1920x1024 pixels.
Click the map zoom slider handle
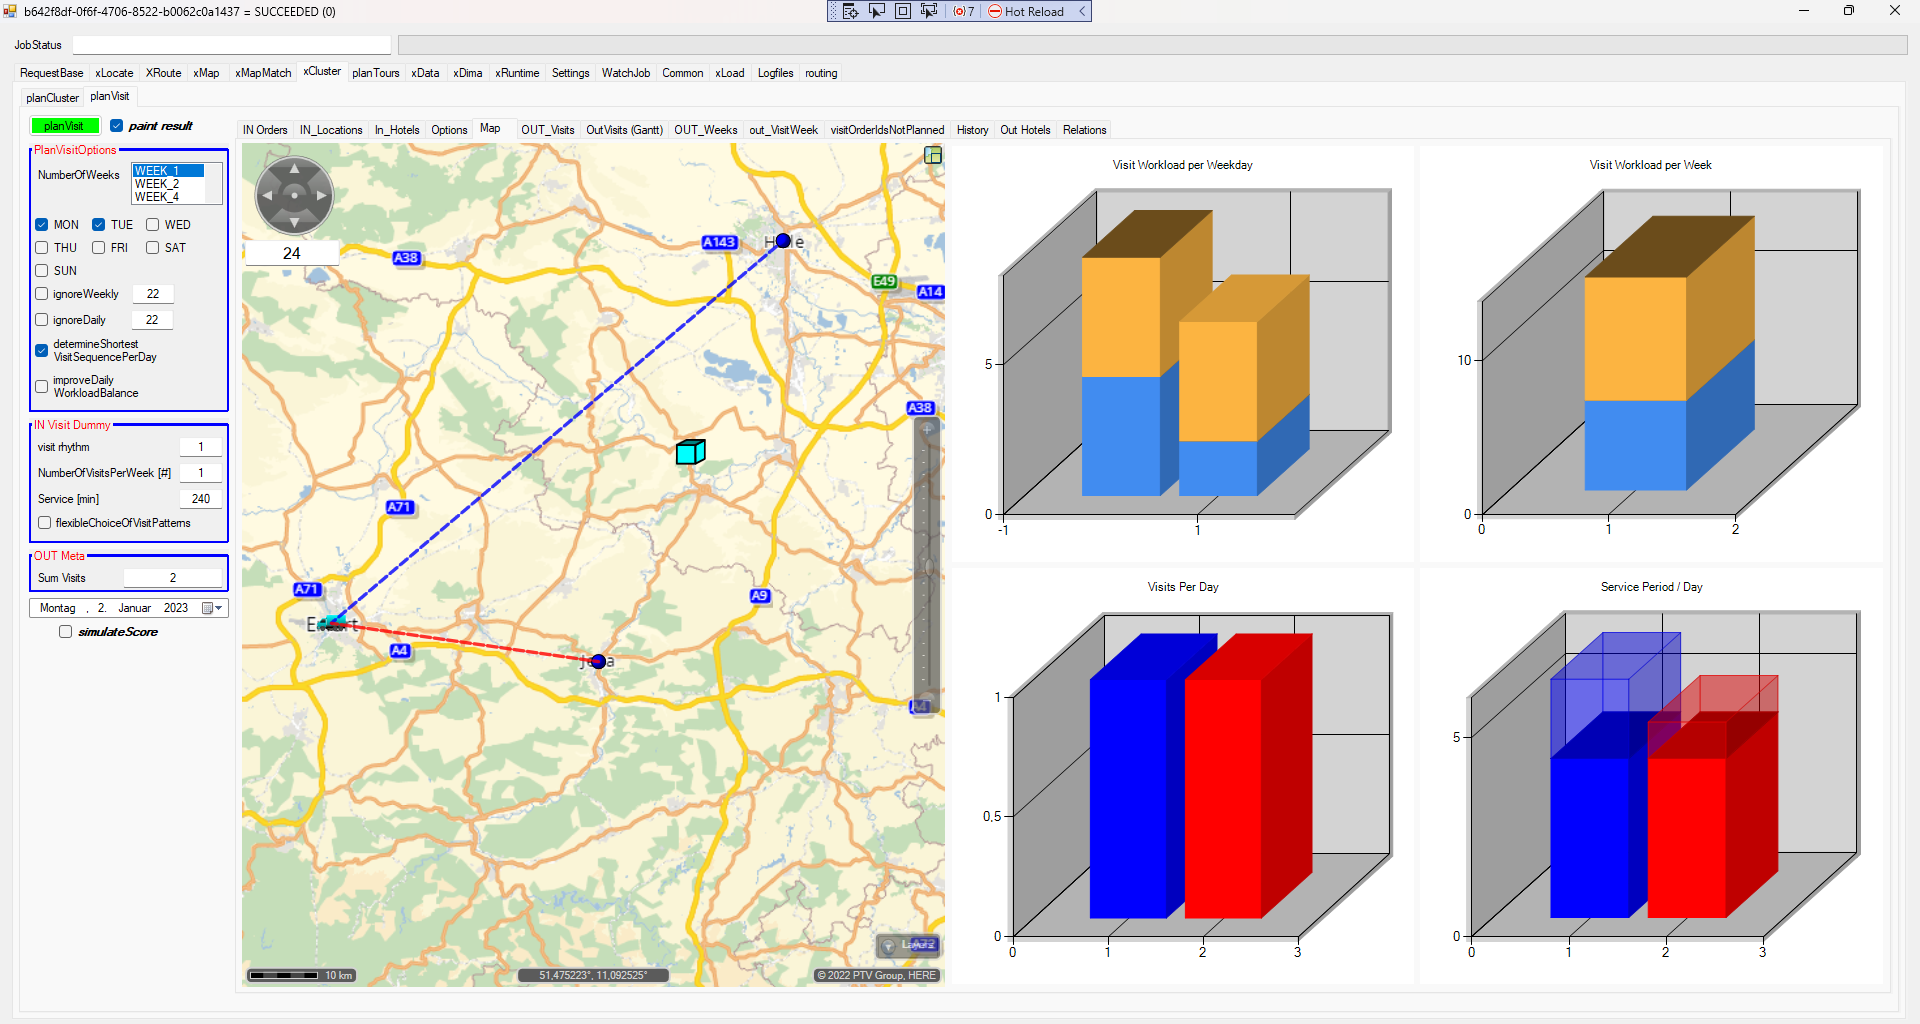pyautogui.click(x=928, y=567)
